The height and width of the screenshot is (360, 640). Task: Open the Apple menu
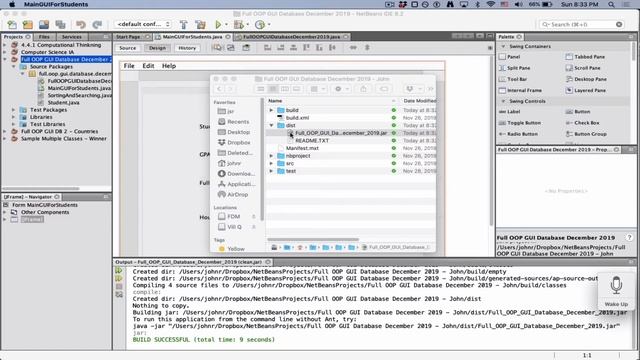click(12, 4)
